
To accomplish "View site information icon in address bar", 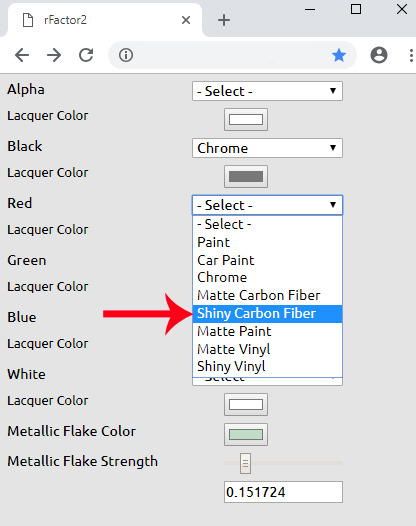I will 126,55.
